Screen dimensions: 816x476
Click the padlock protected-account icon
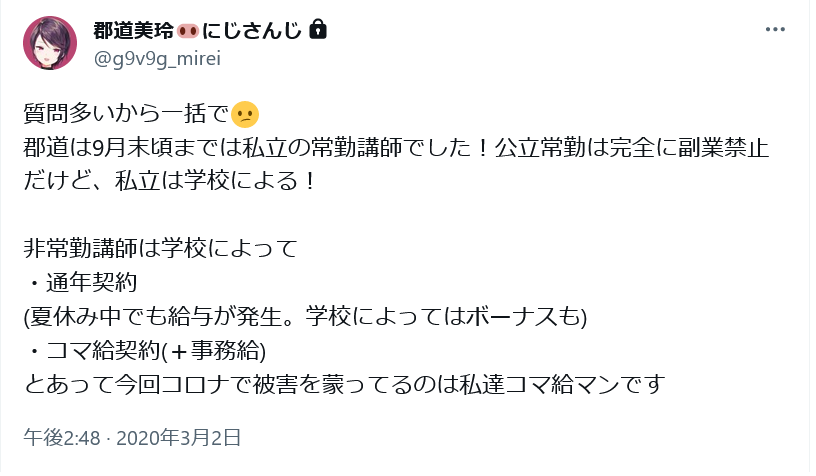[318, 30]
